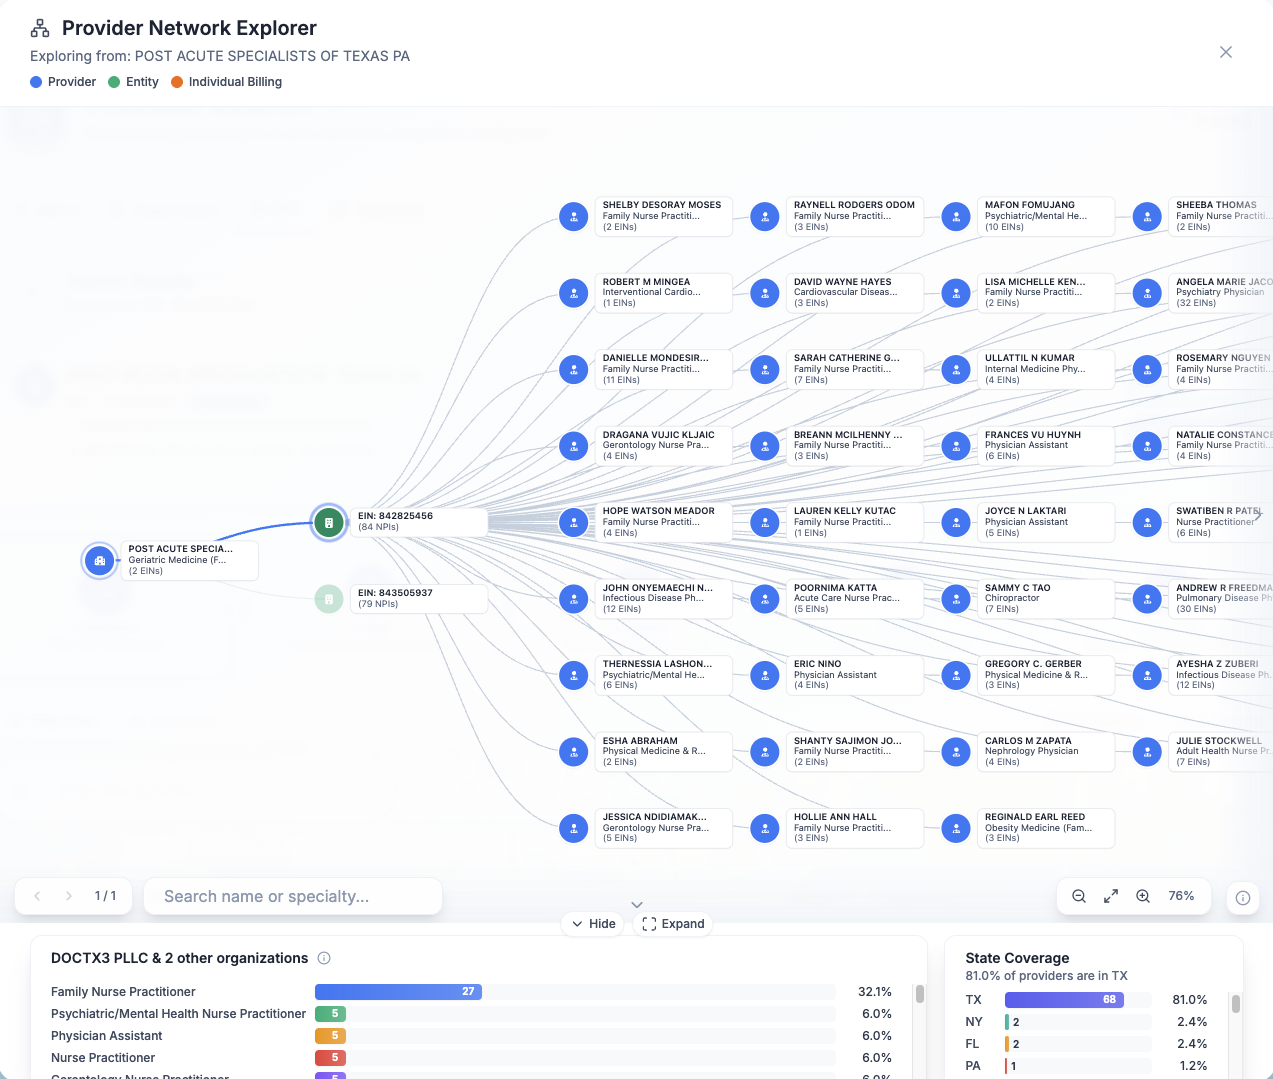Image resolution: width=1273 pixels, height=1079 pixels.
Task: Open the Hollie Ann Hall provider card
Action: point(855,828)
